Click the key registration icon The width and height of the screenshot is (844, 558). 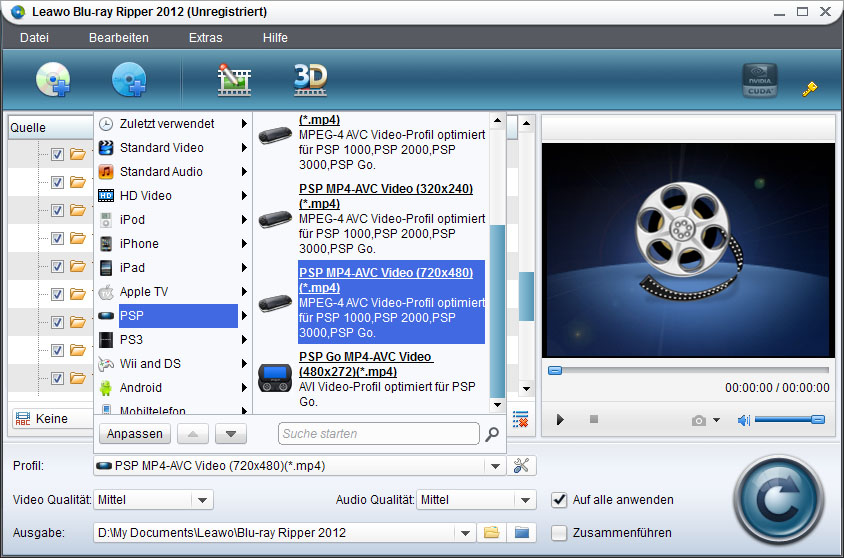click(810, 89)
